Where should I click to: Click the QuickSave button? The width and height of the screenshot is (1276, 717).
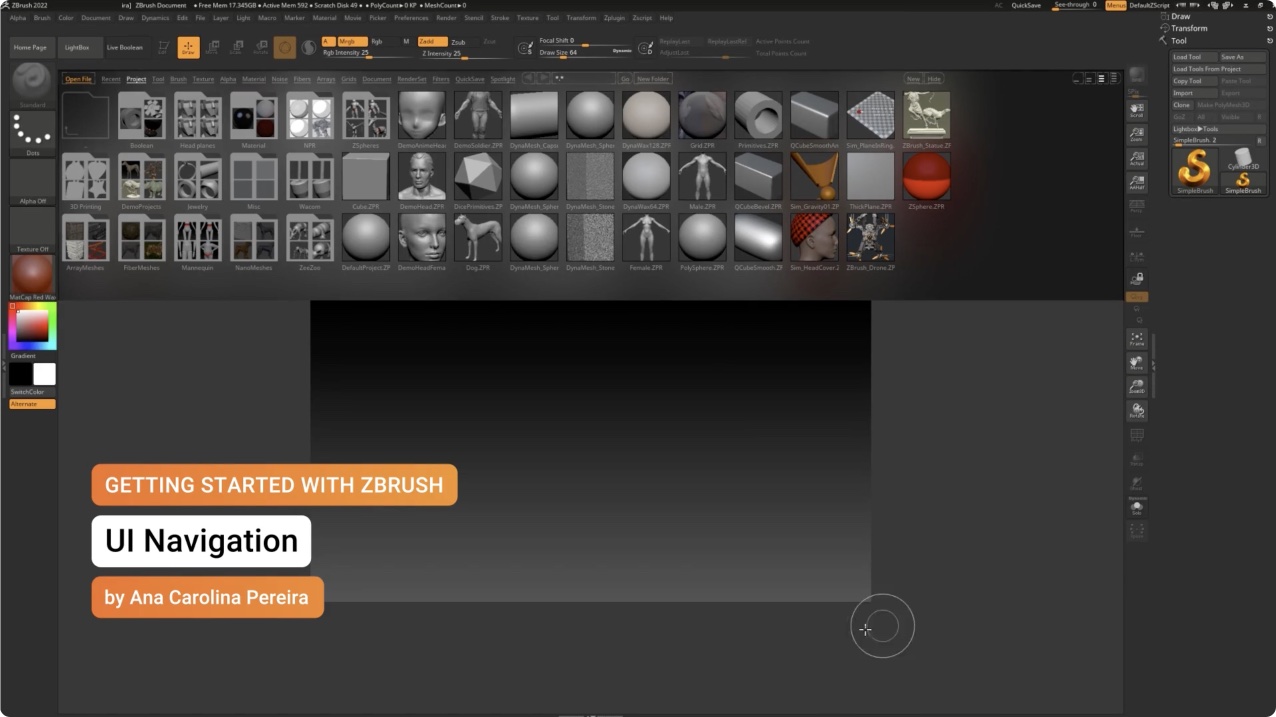(1026, 5)
